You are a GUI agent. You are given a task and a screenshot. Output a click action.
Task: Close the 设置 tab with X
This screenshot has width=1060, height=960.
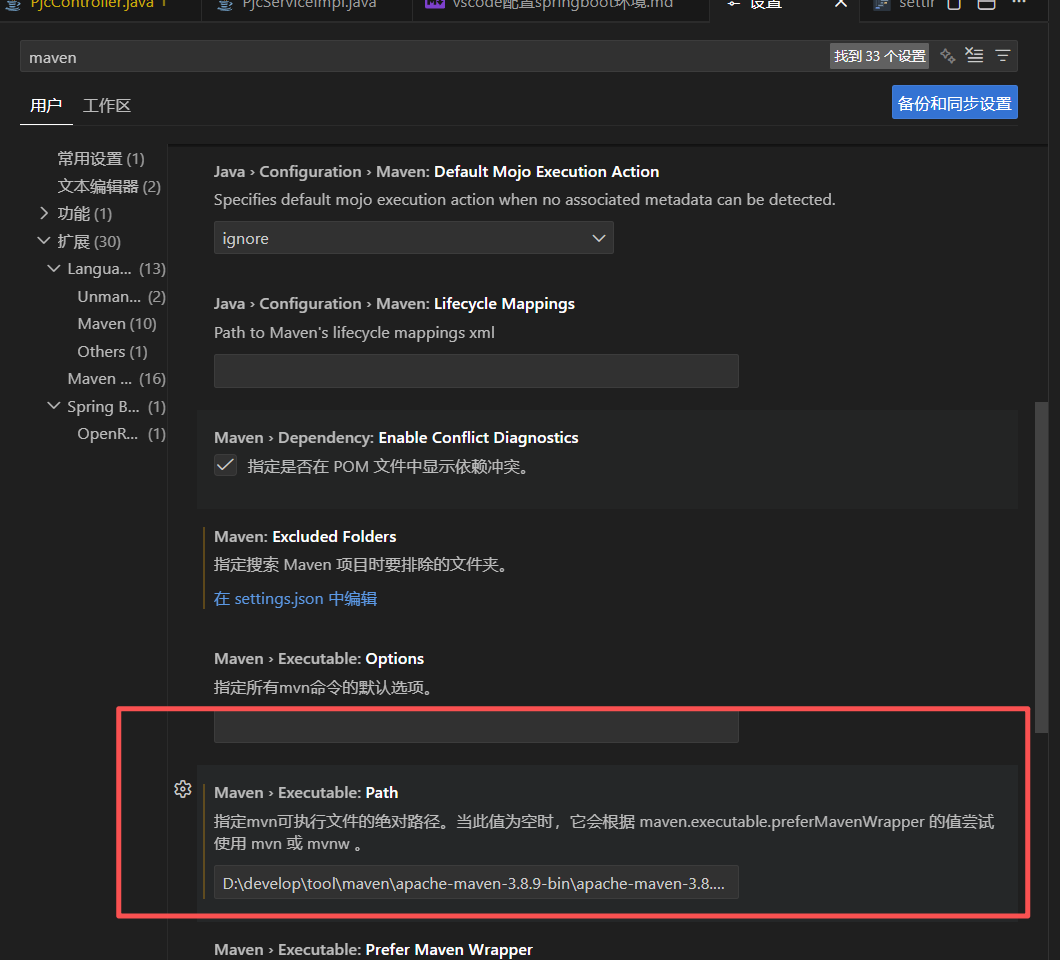tap(841, 5)
